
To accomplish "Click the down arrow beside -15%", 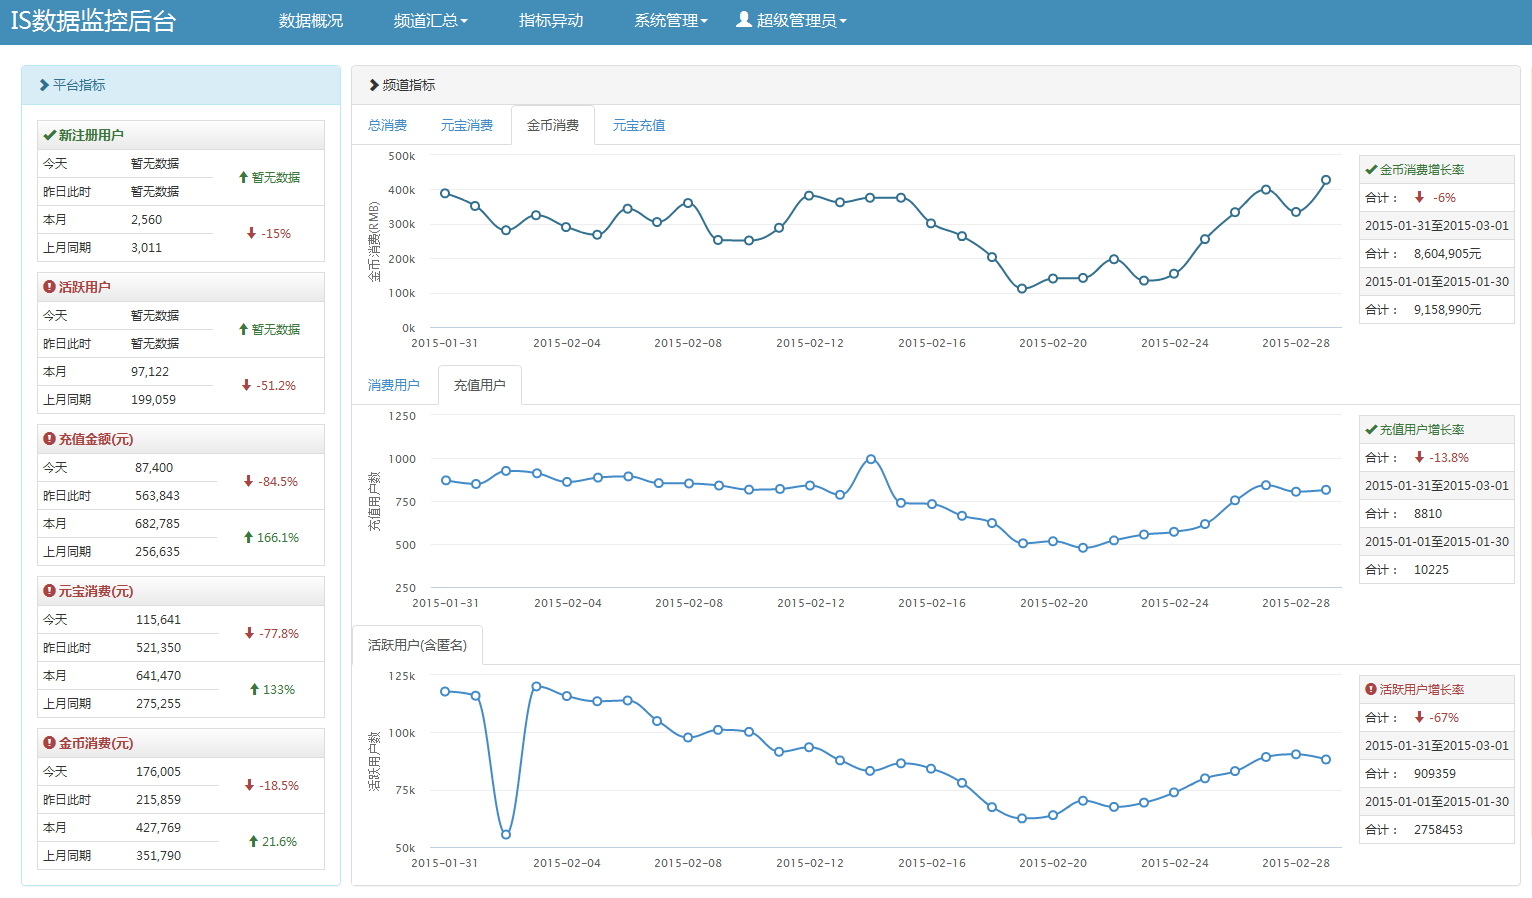I will pyautogui.click(x=251, y=233).
